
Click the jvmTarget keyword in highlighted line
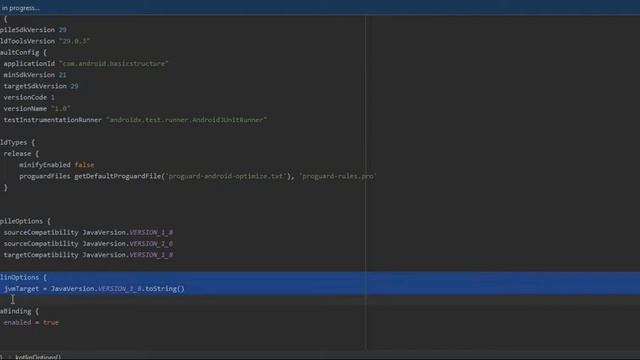(x=21, y=289)
